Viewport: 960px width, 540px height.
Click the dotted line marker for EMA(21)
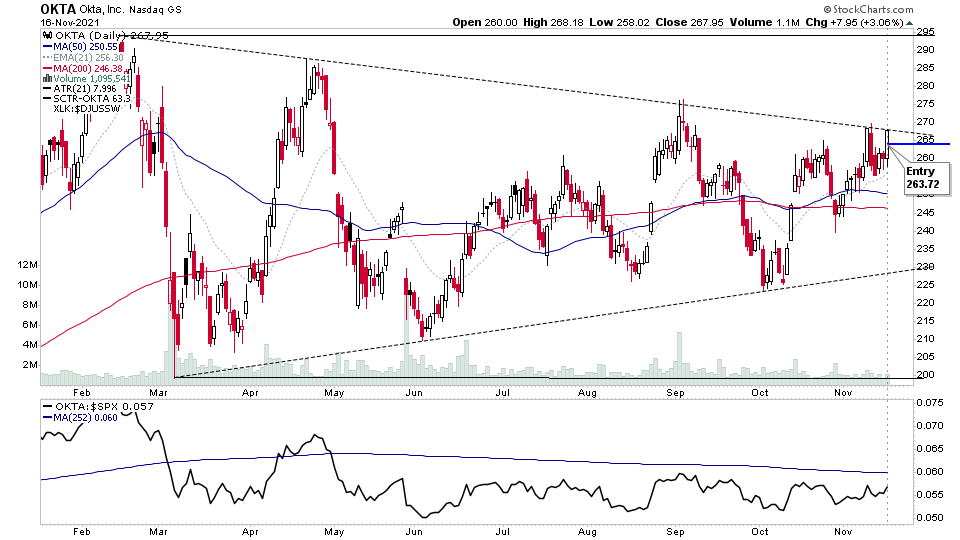[x=47, y=58]
